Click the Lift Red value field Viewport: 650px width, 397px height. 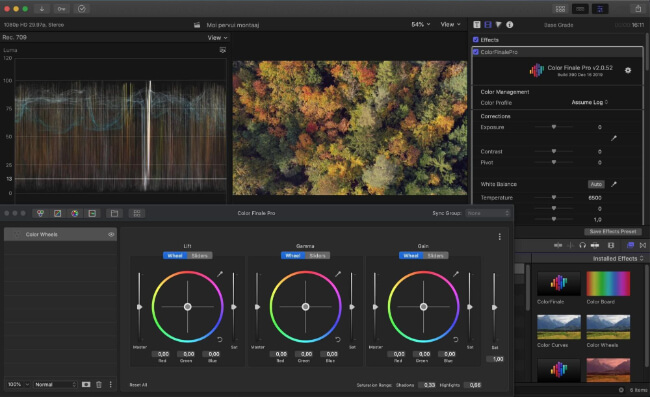(x=162, y=354)
